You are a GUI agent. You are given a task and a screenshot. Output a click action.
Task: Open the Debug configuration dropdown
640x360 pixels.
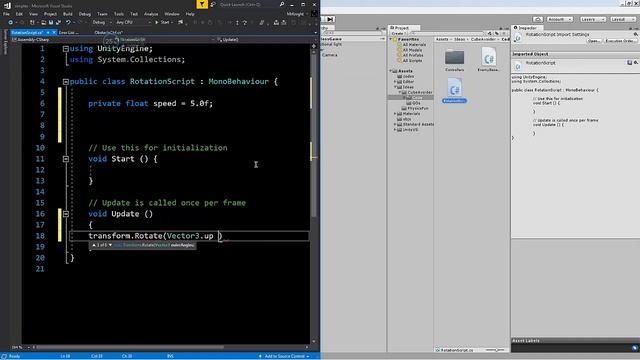[101, 22]
